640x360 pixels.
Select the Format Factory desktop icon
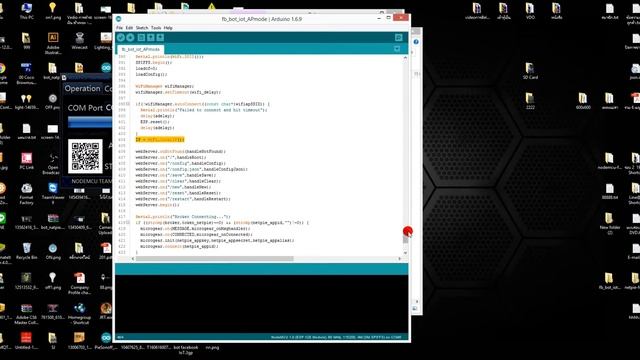click(x=27, y=194)
